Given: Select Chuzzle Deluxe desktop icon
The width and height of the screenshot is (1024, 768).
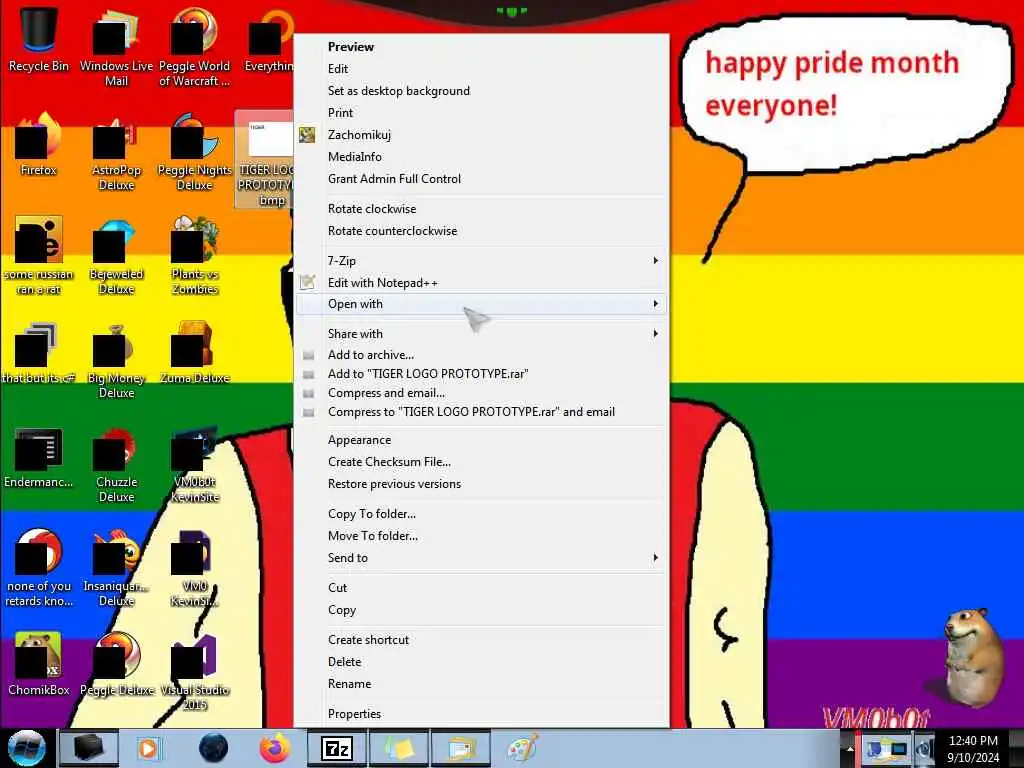Looking at the screenshot, I should 116,465.
